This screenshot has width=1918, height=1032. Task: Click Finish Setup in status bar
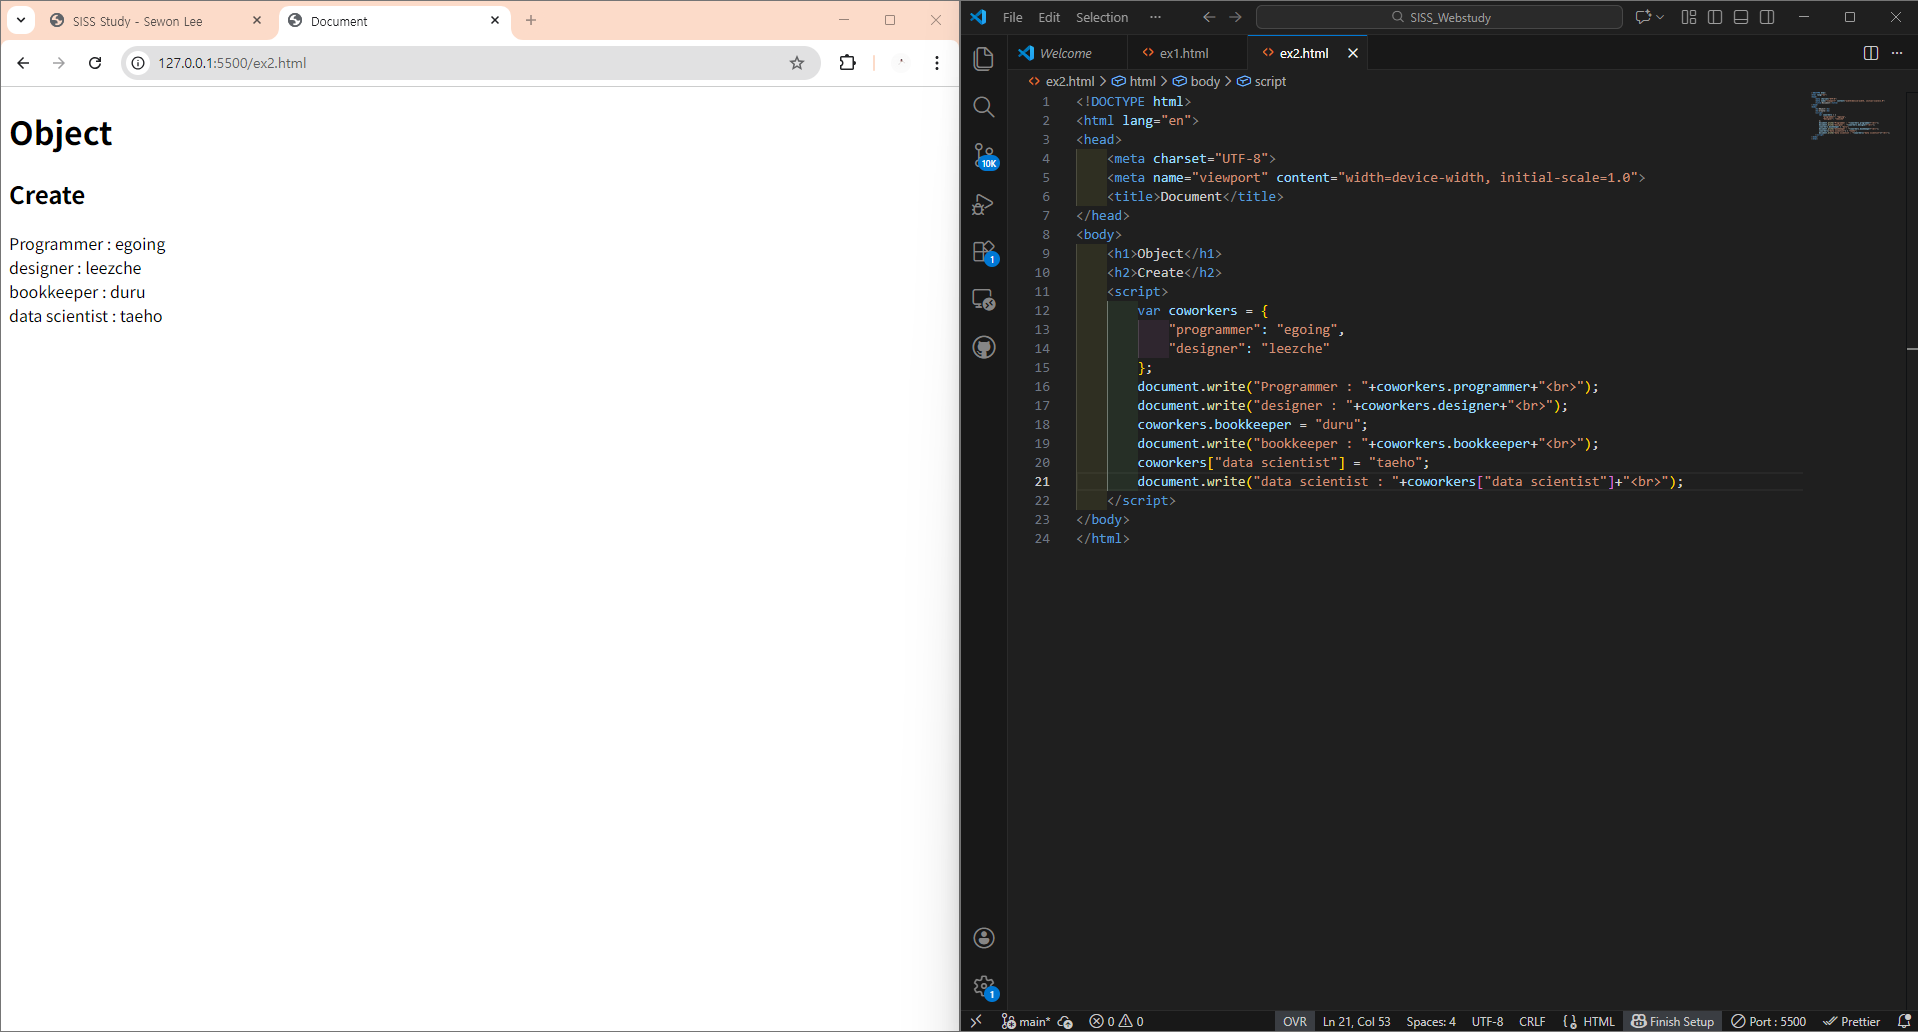[1672, 1021]
